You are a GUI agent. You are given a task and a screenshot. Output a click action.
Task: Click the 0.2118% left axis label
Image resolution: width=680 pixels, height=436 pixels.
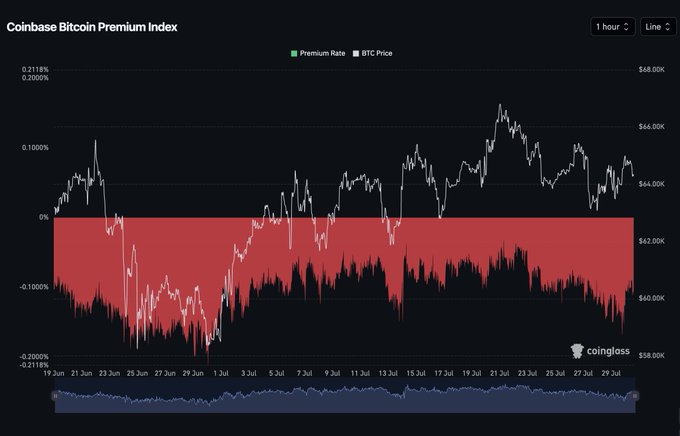tap(36, 69)
